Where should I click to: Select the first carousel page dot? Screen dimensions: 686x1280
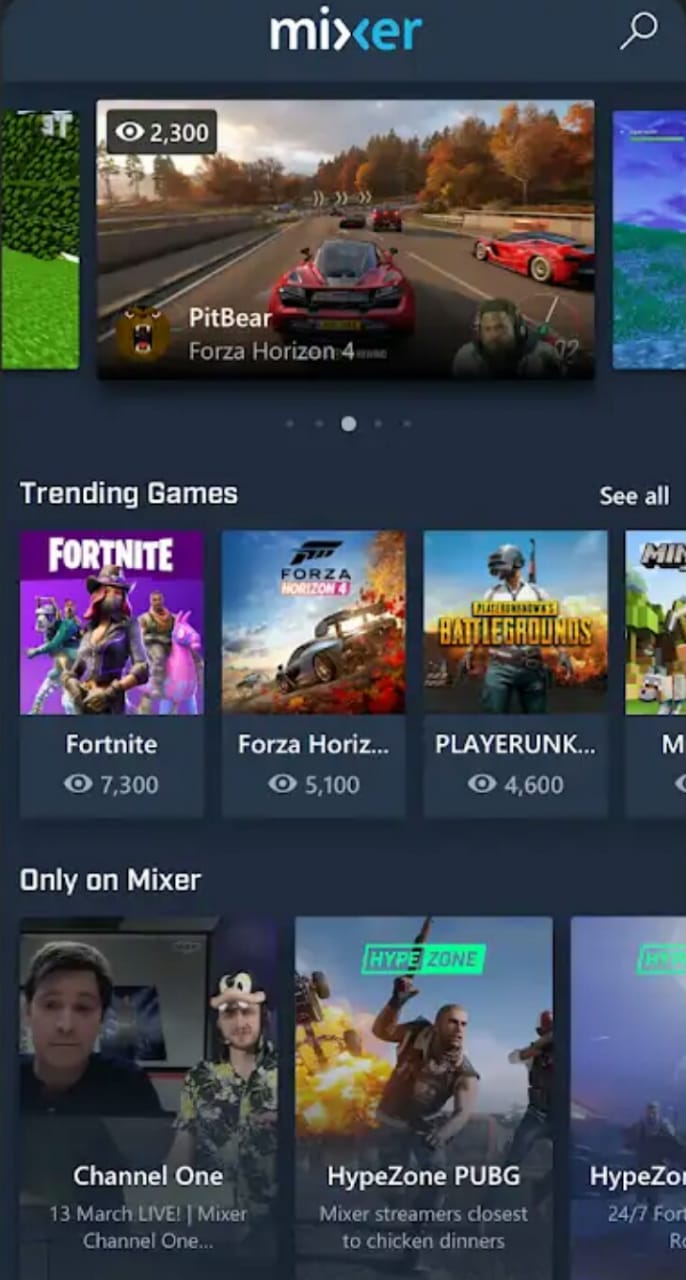[290, 424]
